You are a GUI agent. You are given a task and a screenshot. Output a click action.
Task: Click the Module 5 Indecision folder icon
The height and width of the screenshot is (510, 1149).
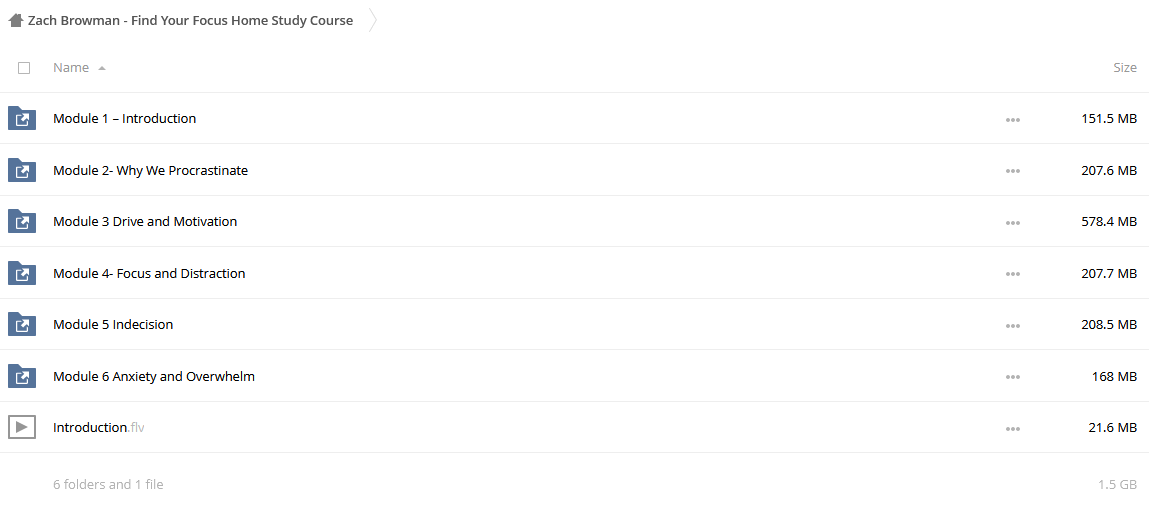22,324
